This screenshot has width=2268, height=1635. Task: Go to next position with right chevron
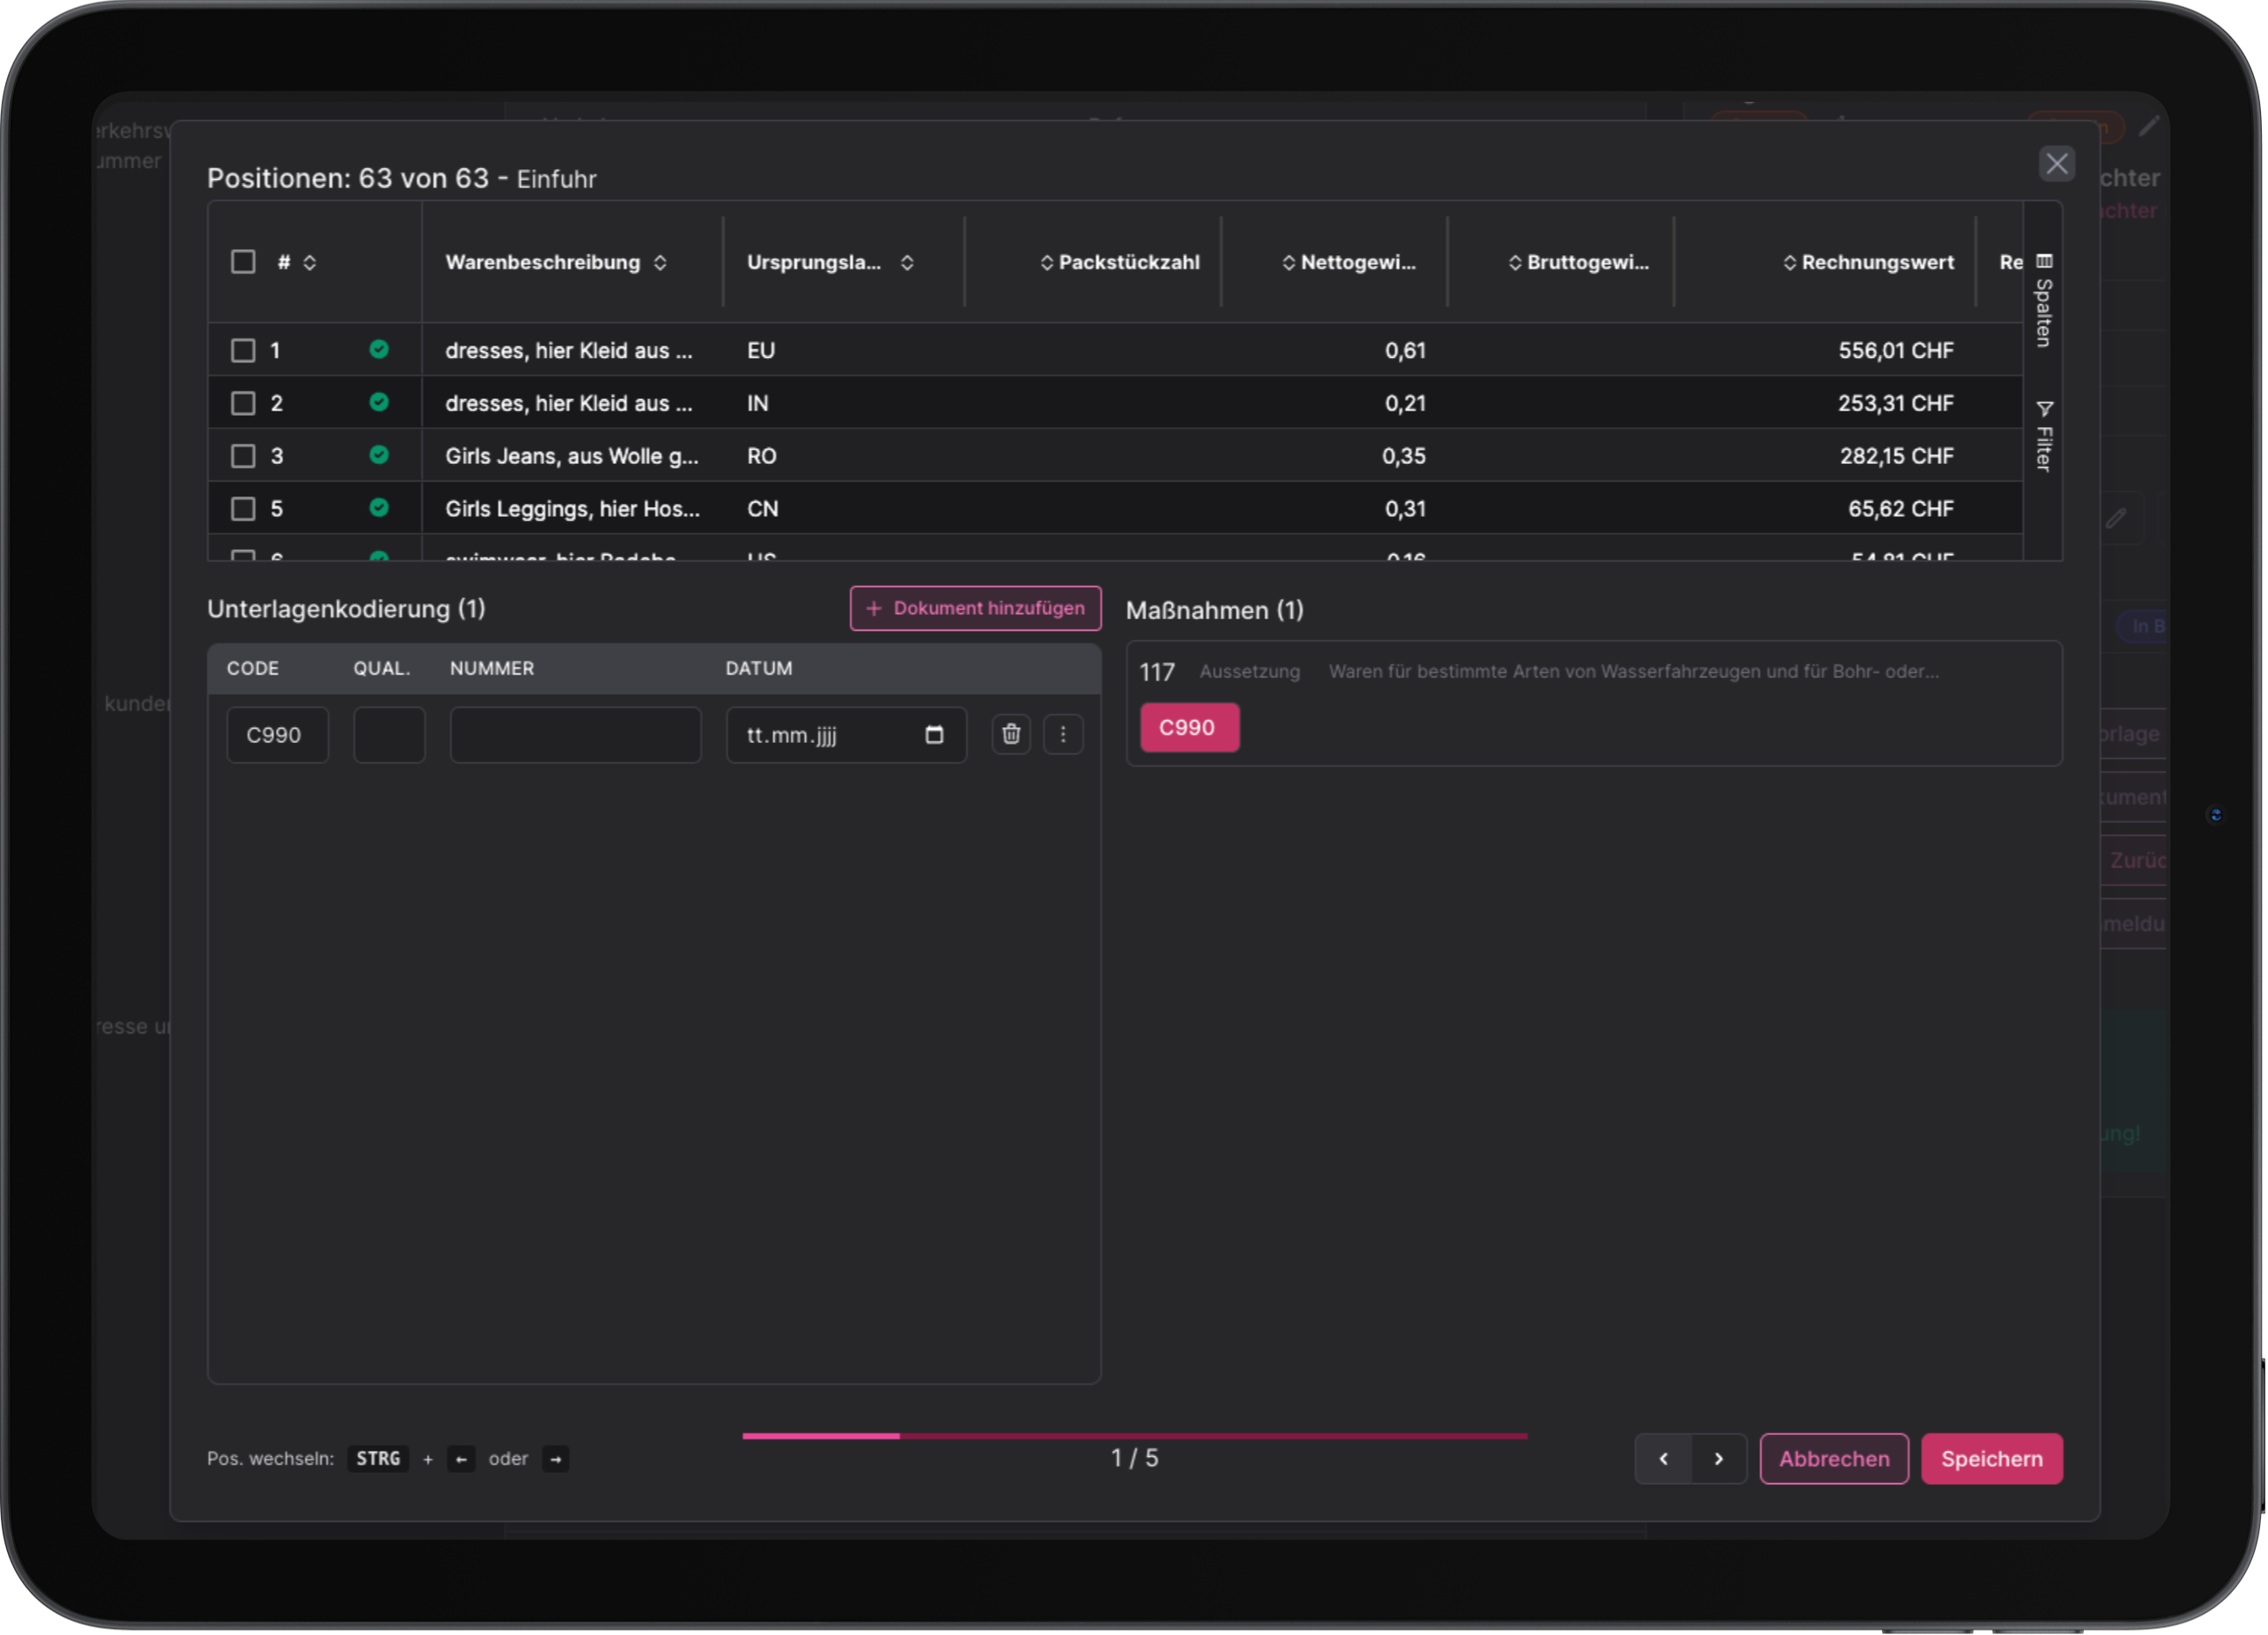pyautogui.click(x=1719, y=1459)
